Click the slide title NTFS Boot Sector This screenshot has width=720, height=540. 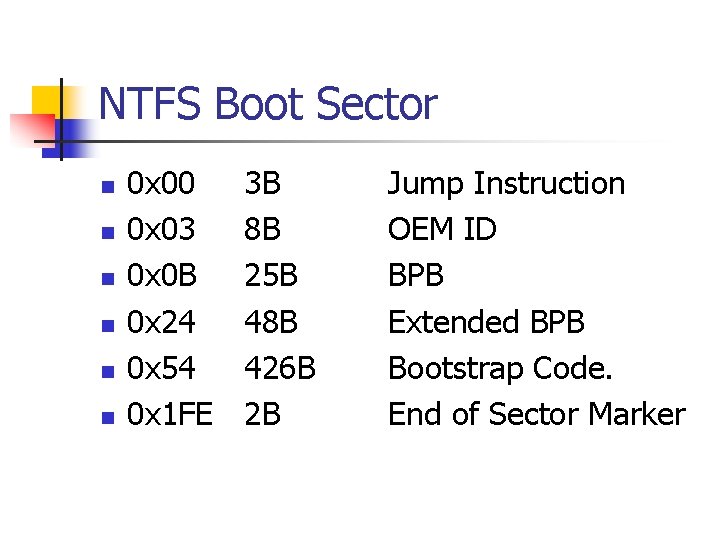click(268, 105)
